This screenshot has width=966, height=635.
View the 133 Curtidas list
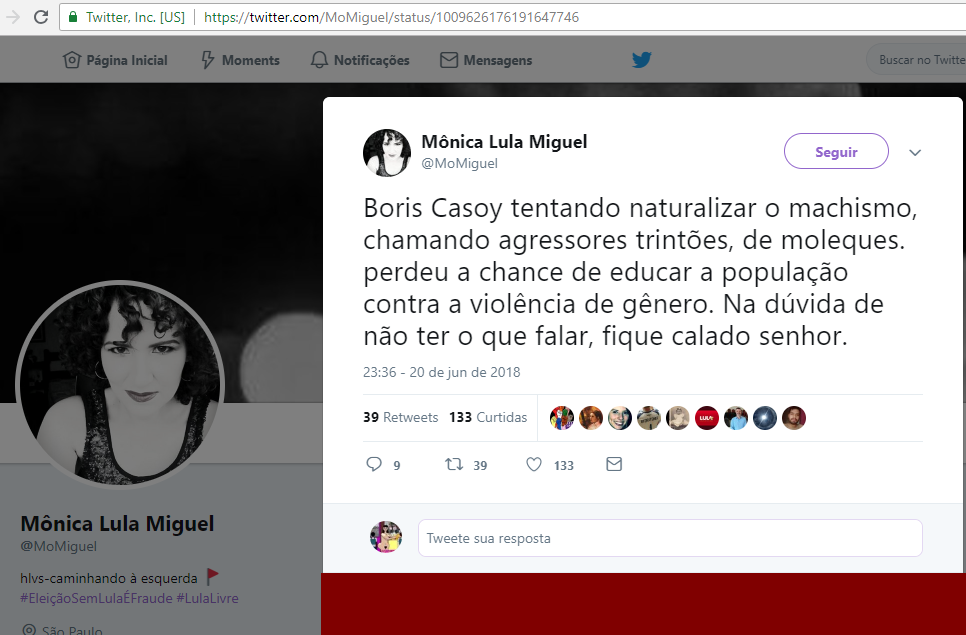(x=488, y=418)
